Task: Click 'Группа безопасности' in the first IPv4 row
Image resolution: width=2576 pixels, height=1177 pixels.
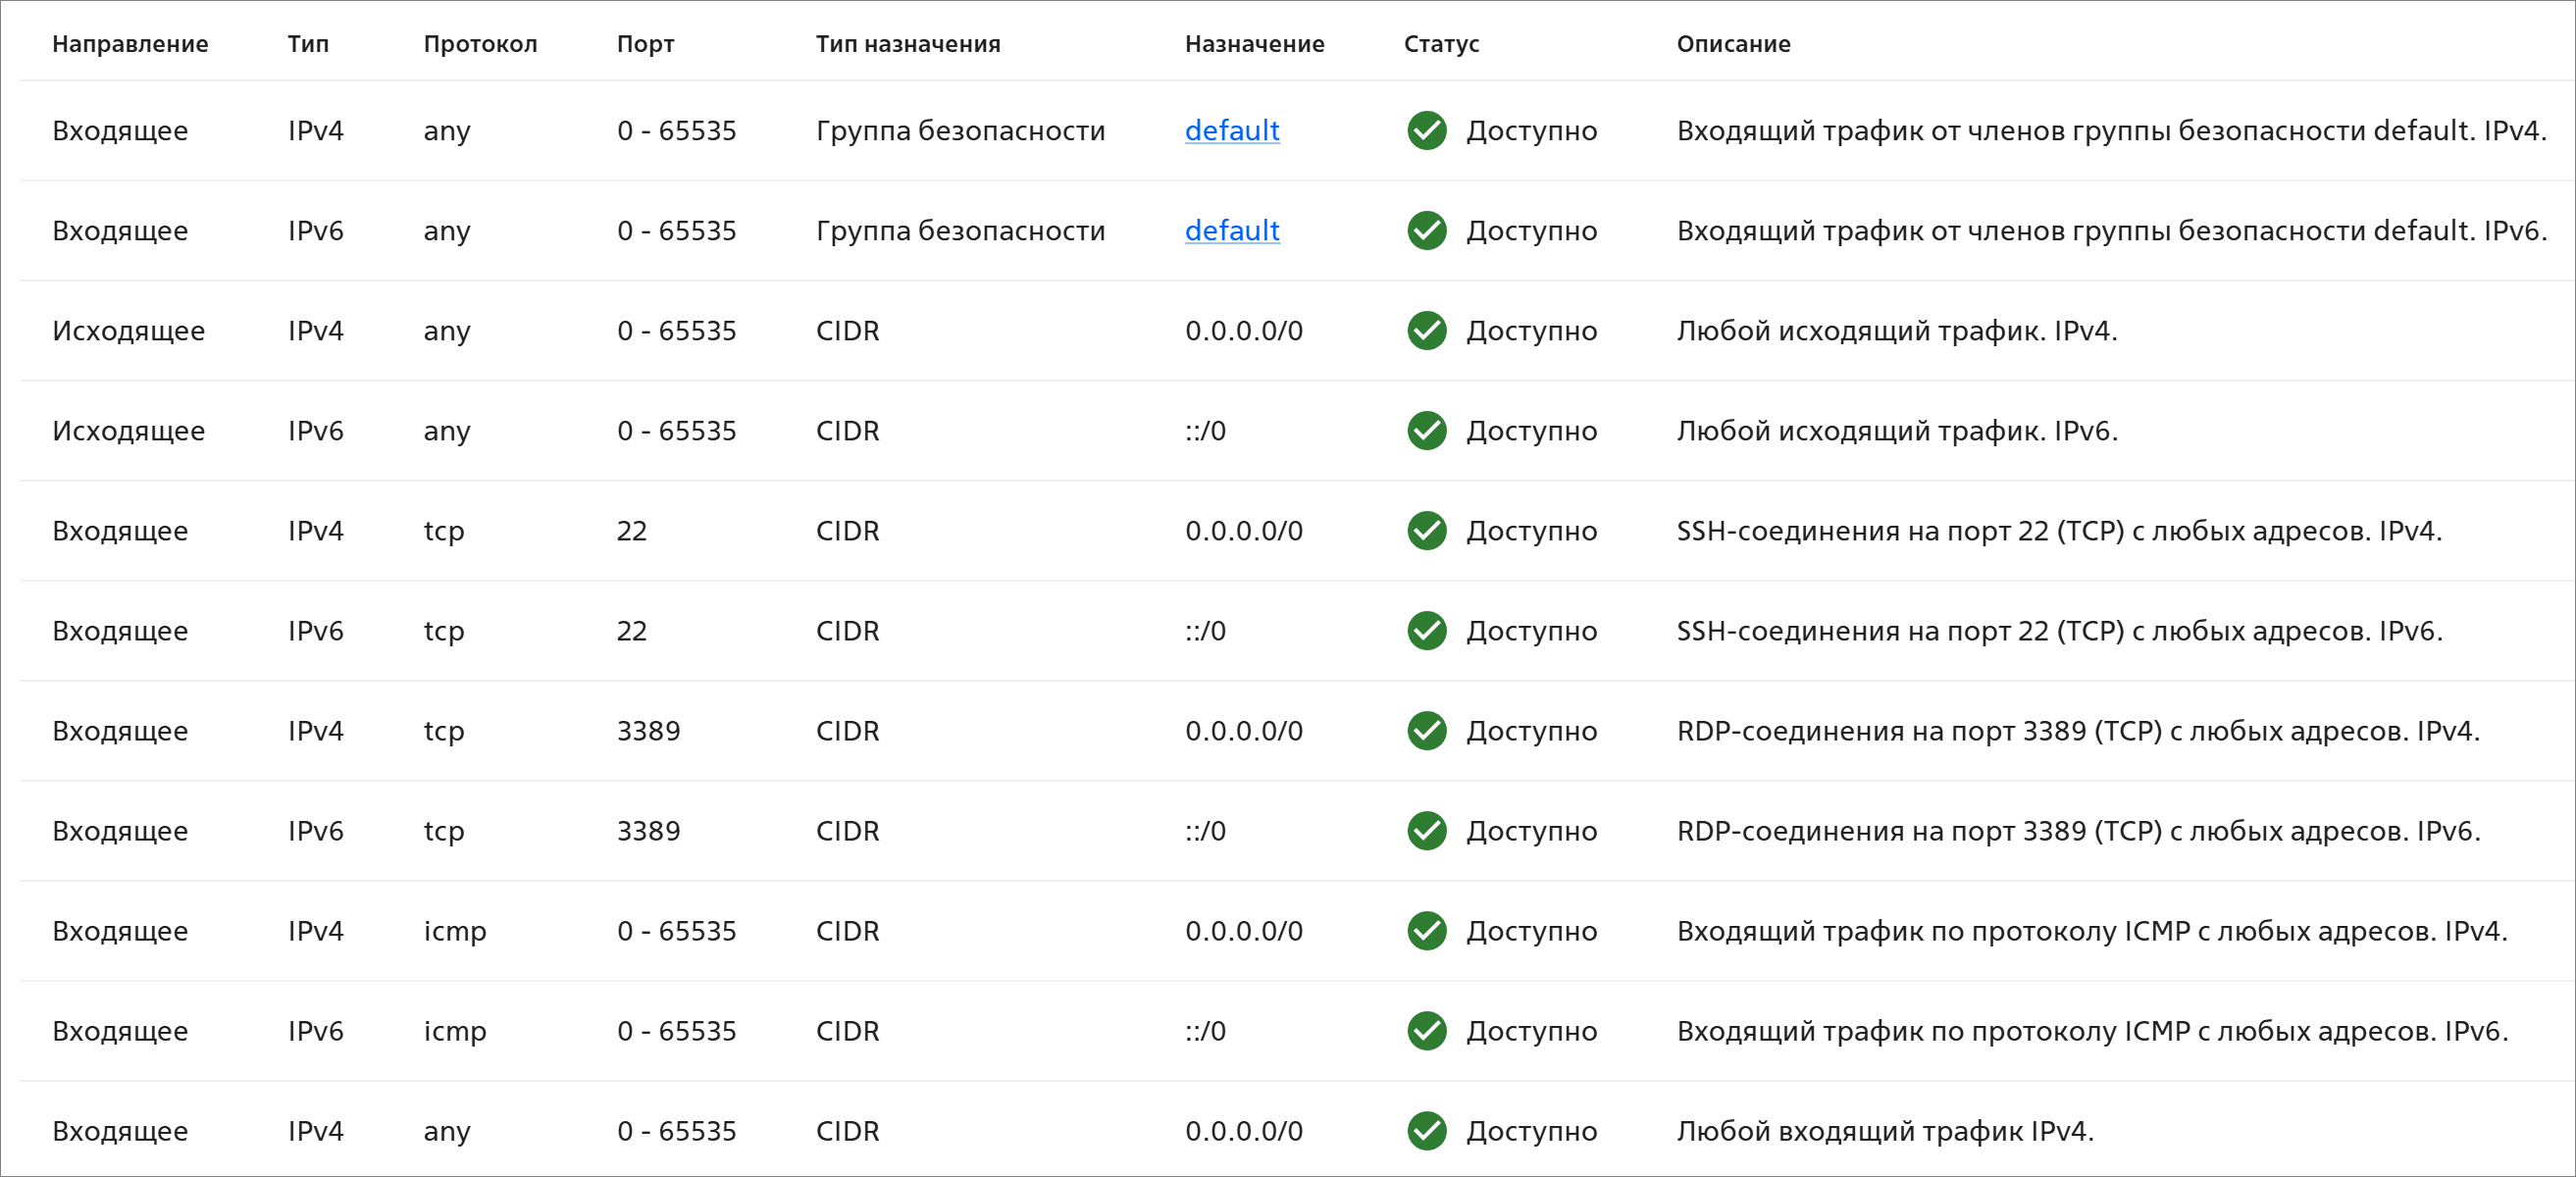Action: tap(960, 131)
